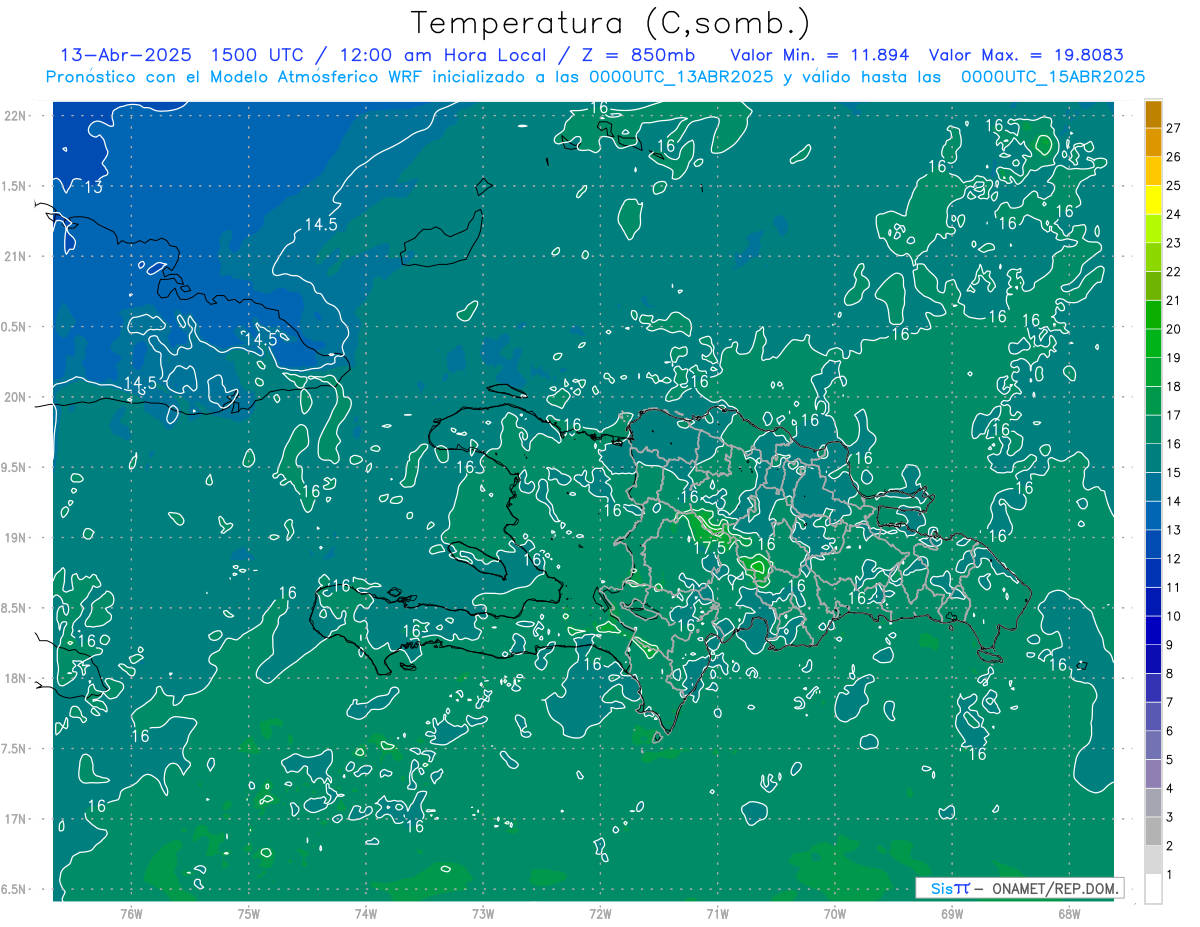
Task: Click the "20N" latitude axis label
Action: (x=14, y=397)
